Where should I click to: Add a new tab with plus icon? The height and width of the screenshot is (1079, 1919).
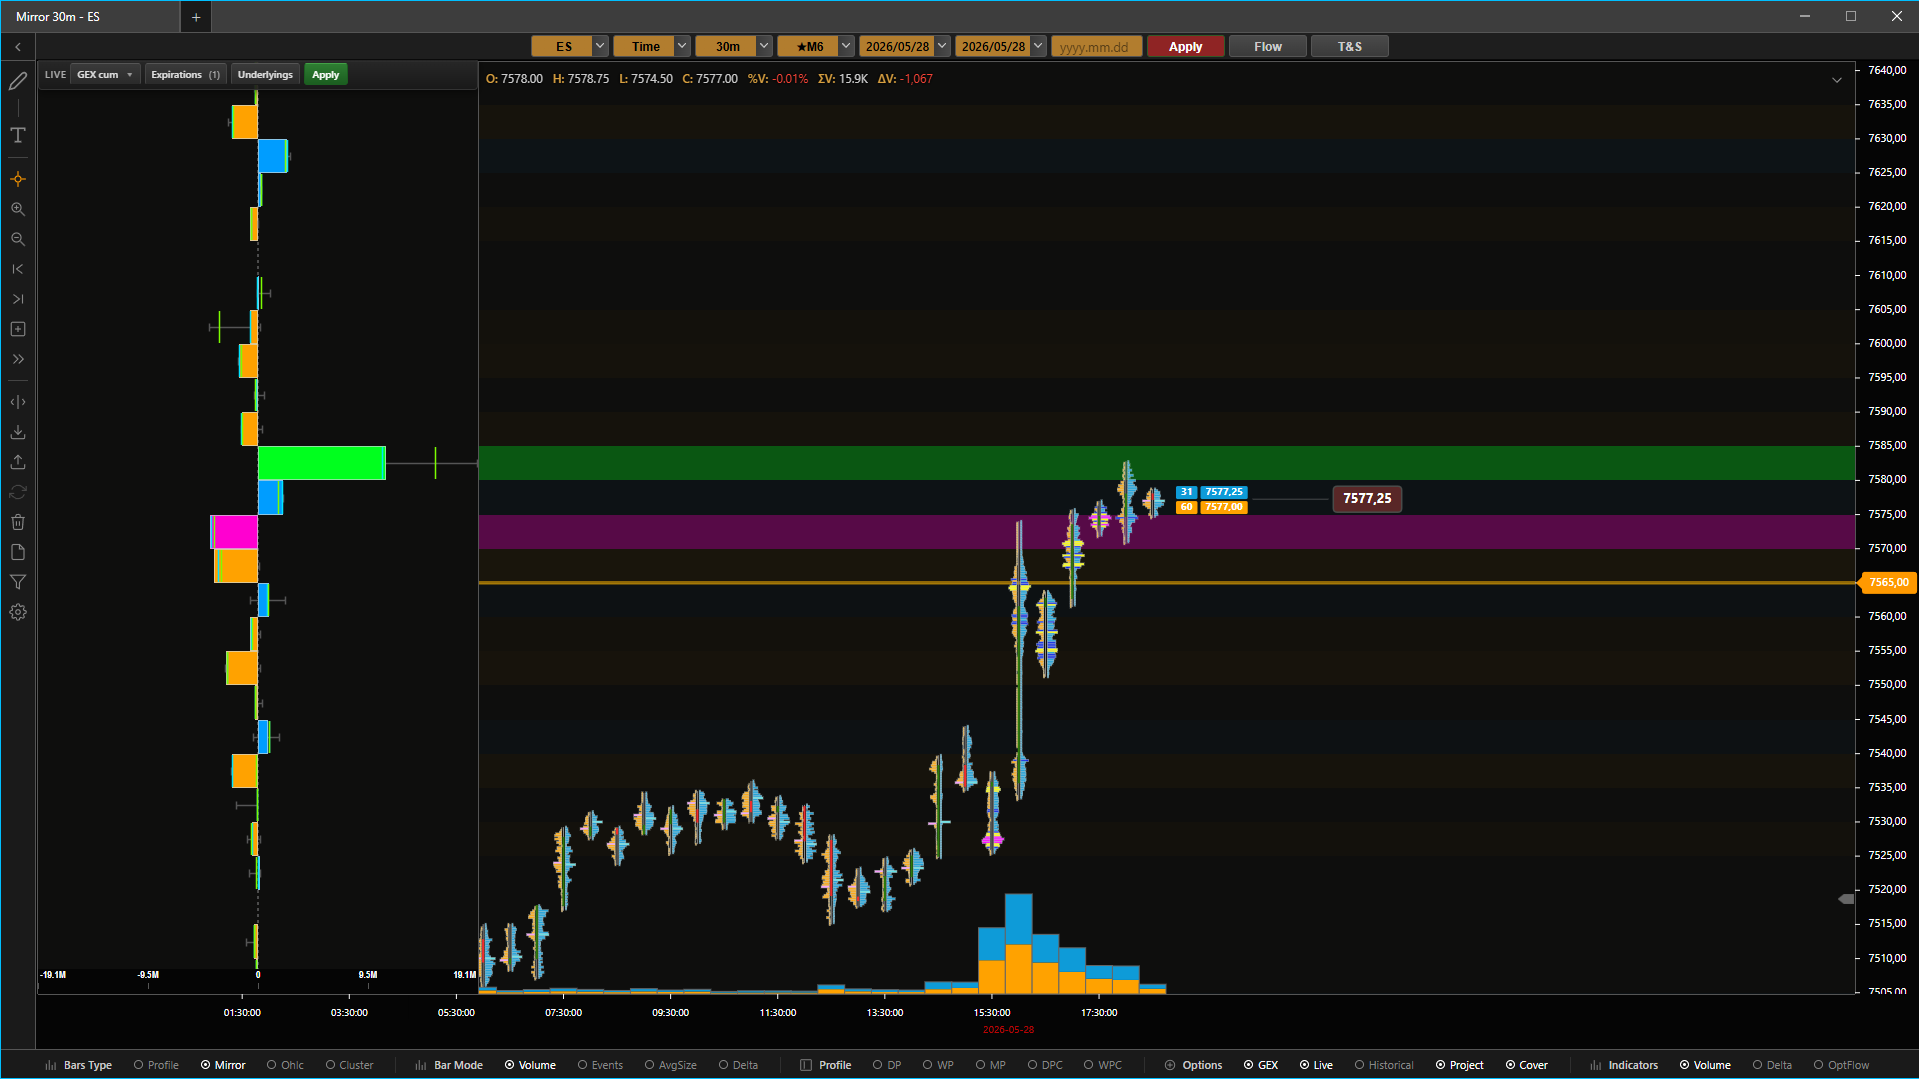[x=196, y=17]
